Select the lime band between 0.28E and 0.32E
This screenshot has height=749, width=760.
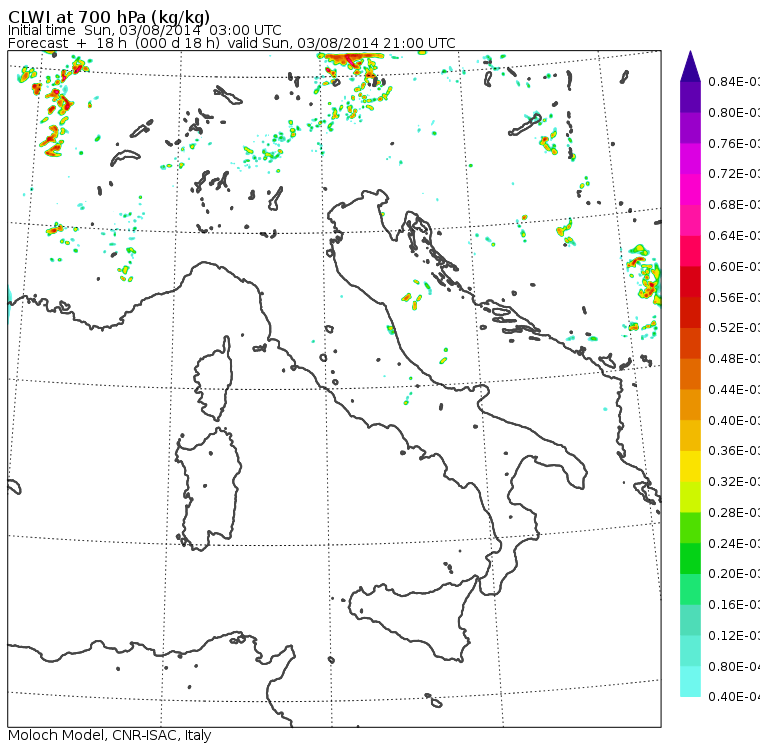pos(690,497)
